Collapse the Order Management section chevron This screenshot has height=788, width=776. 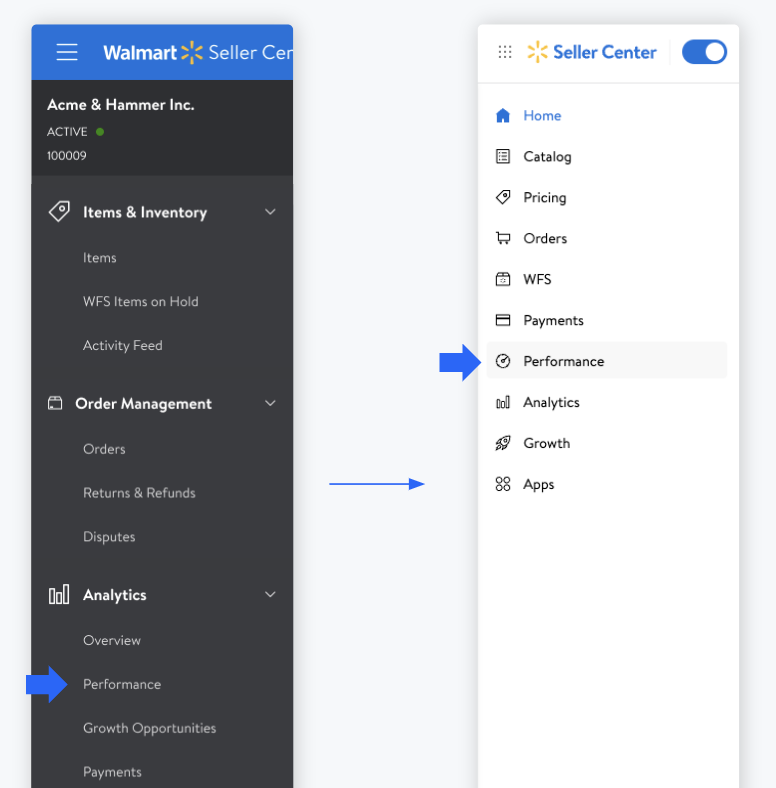coord(269,403)
